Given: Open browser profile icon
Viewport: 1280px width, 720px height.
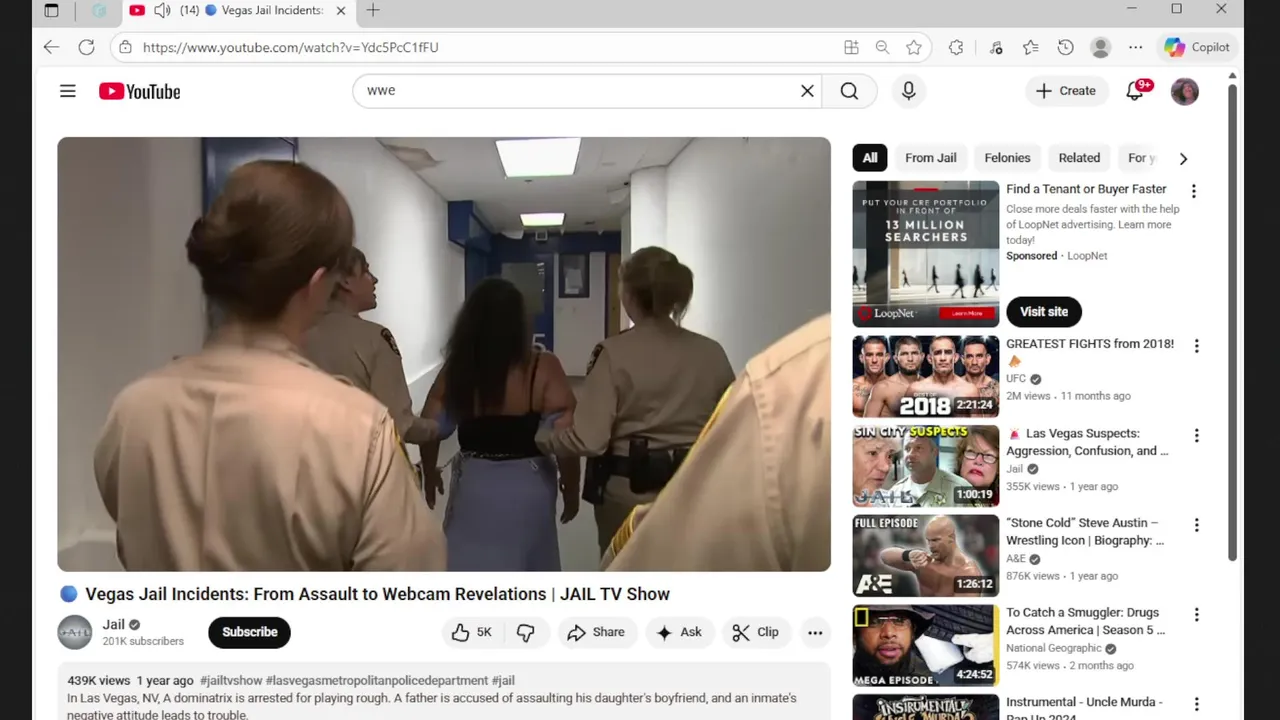Looking at the screenshot, I should point(1101,47).
